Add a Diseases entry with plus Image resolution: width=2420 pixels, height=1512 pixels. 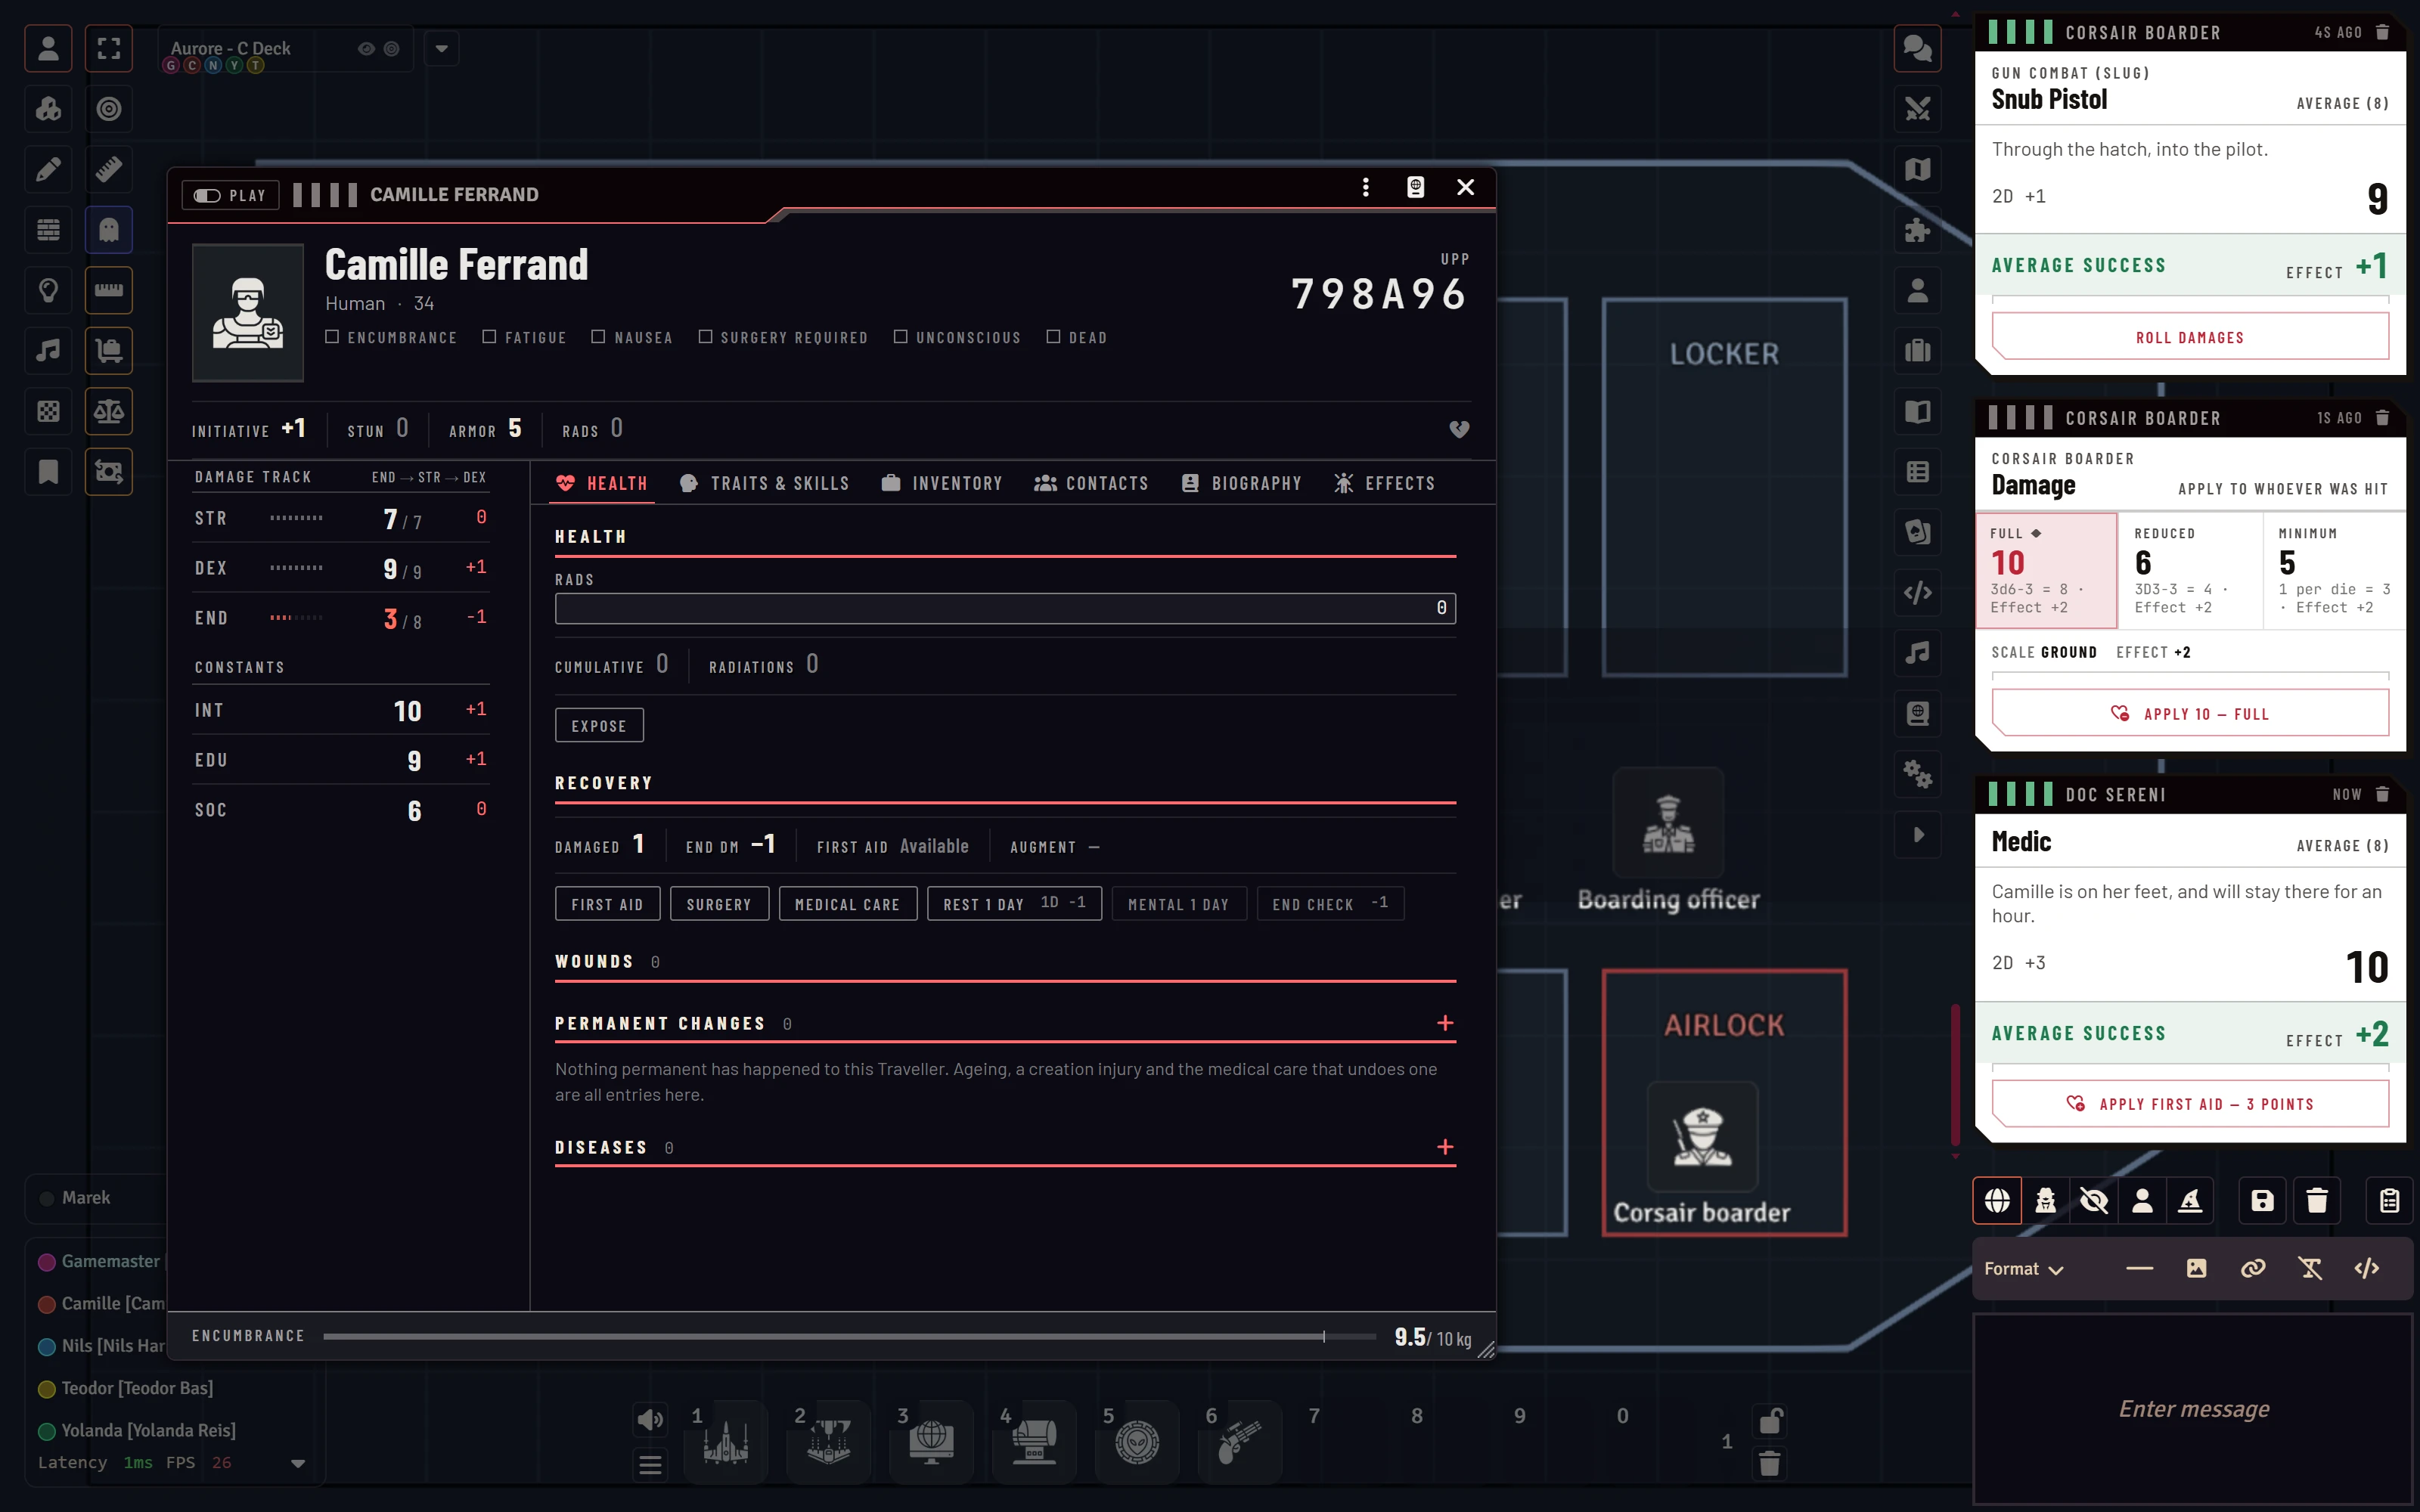(1445, 1147)
